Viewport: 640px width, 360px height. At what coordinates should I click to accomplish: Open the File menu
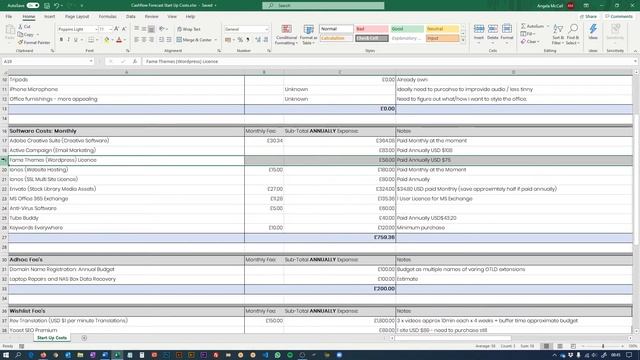point(9,17)
